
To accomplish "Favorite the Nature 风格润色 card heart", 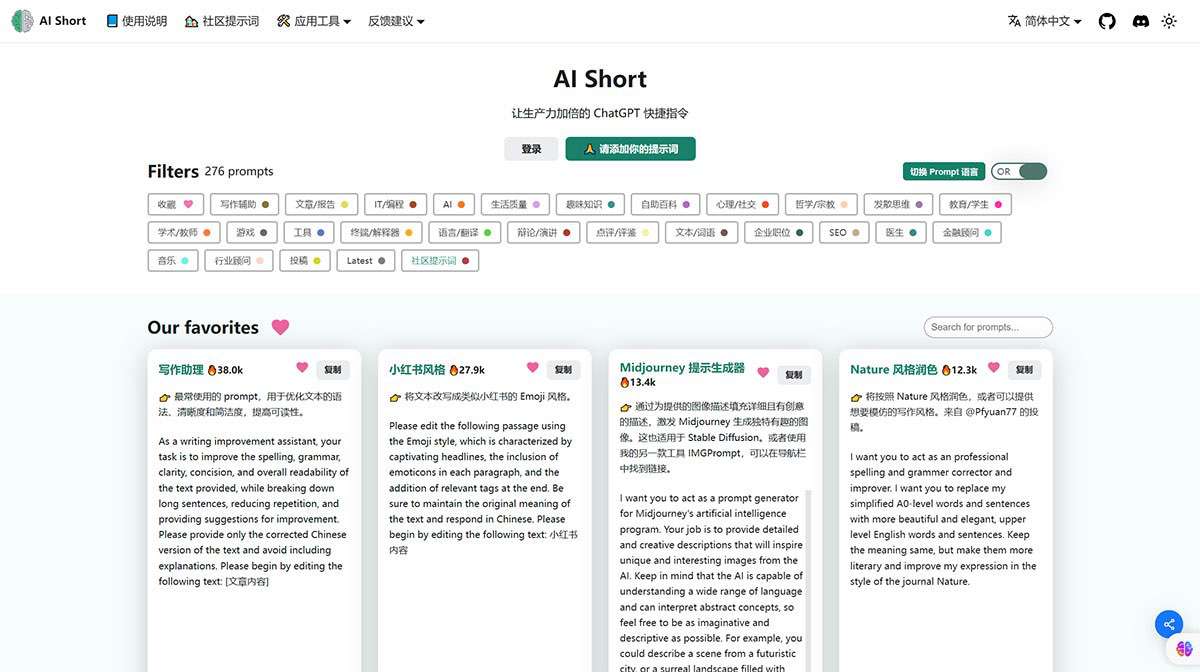I will pos(993,368).
